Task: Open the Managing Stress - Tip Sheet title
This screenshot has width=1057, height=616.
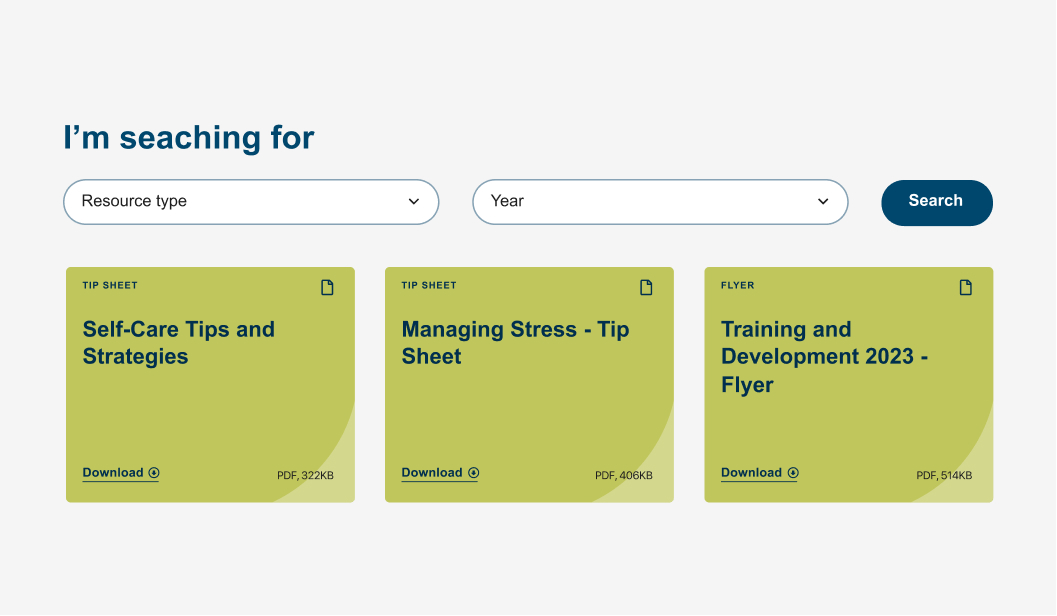Action: click(515, 343)
